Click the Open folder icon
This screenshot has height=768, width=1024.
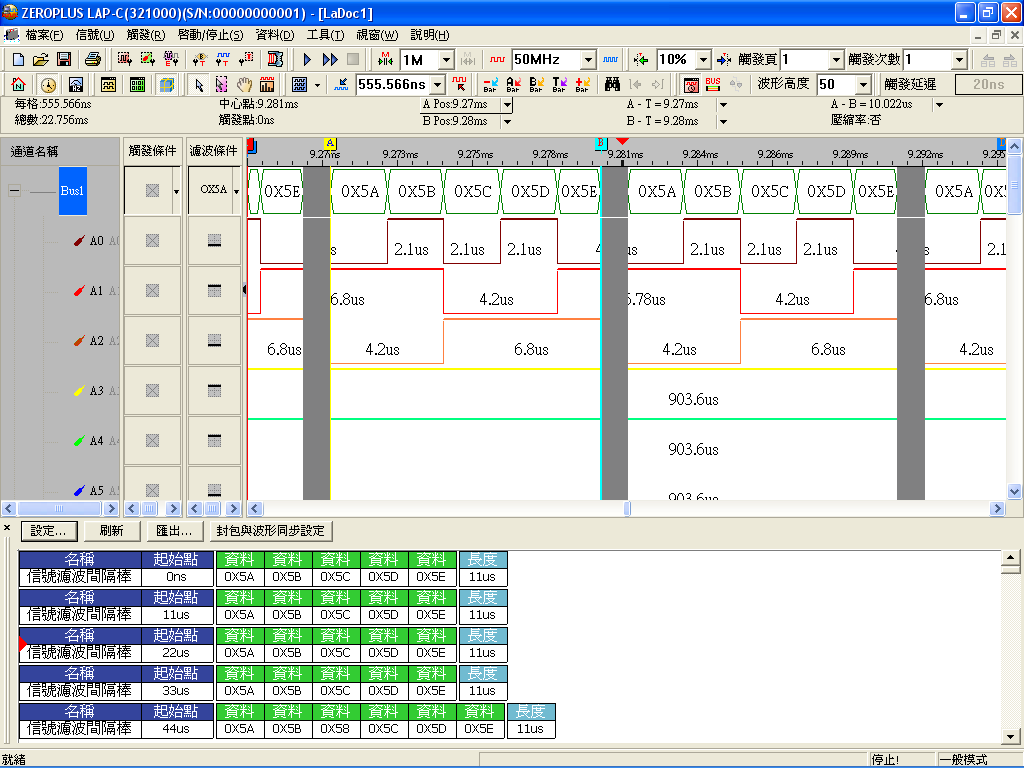41,60
